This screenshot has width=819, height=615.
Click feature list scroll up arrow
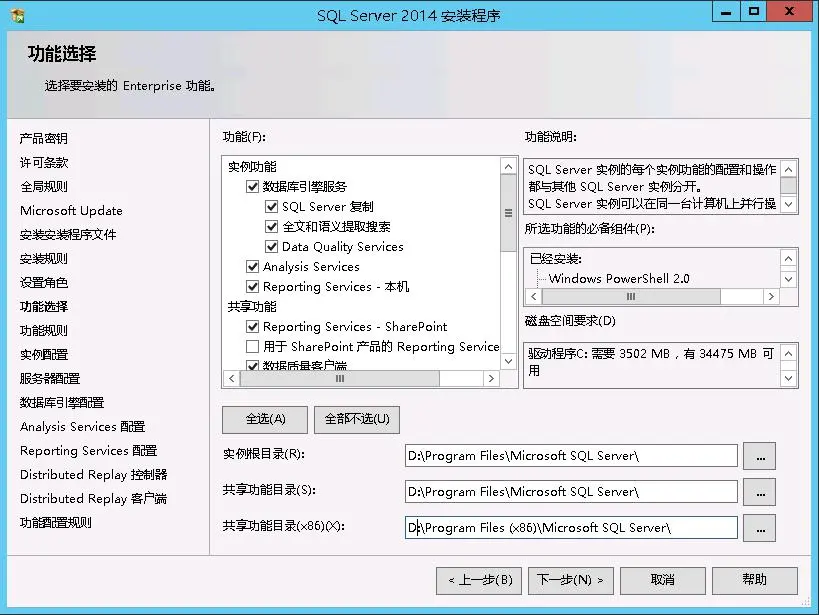coord(508,167)
